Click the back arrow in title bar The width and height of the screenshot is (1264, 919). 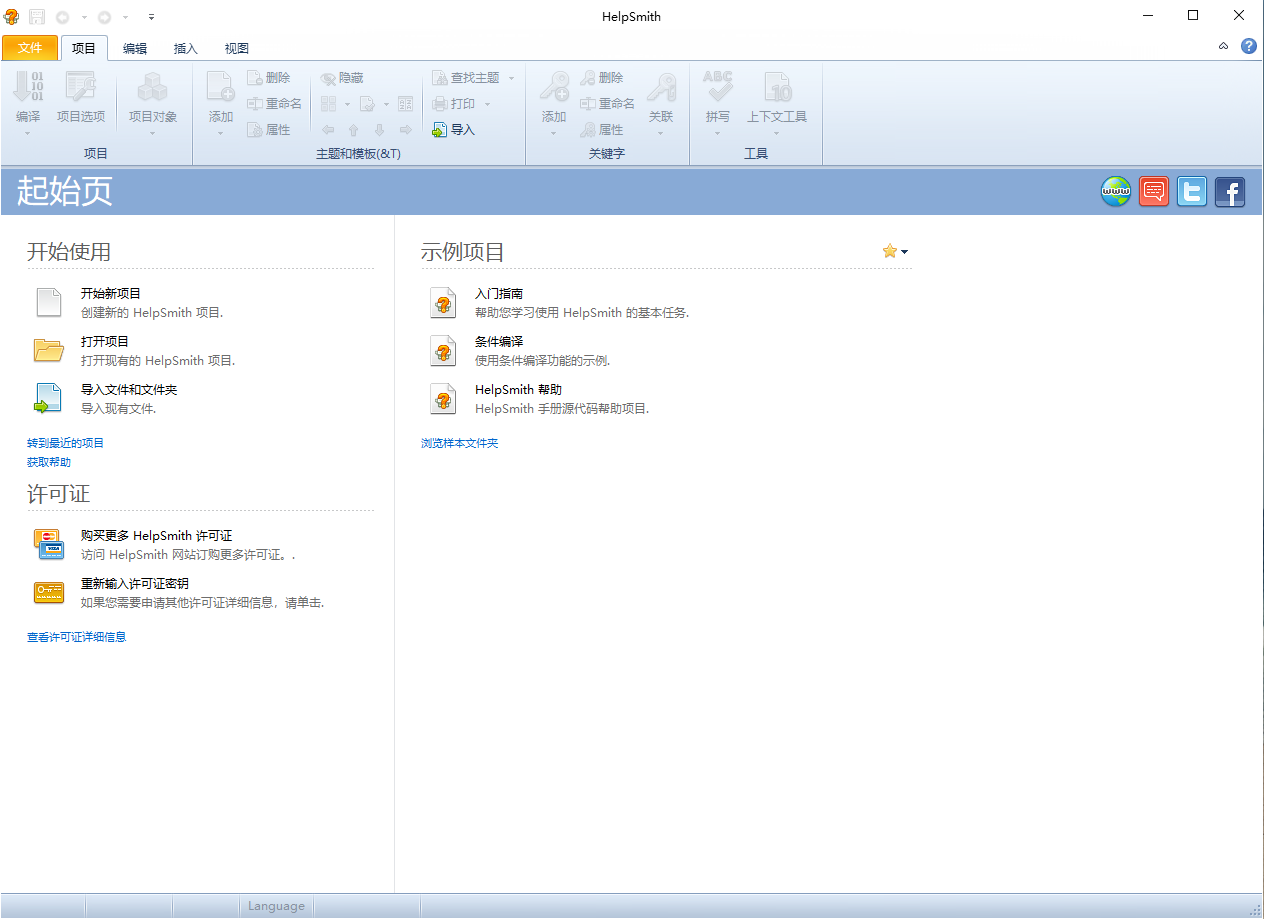coord(63,17)
